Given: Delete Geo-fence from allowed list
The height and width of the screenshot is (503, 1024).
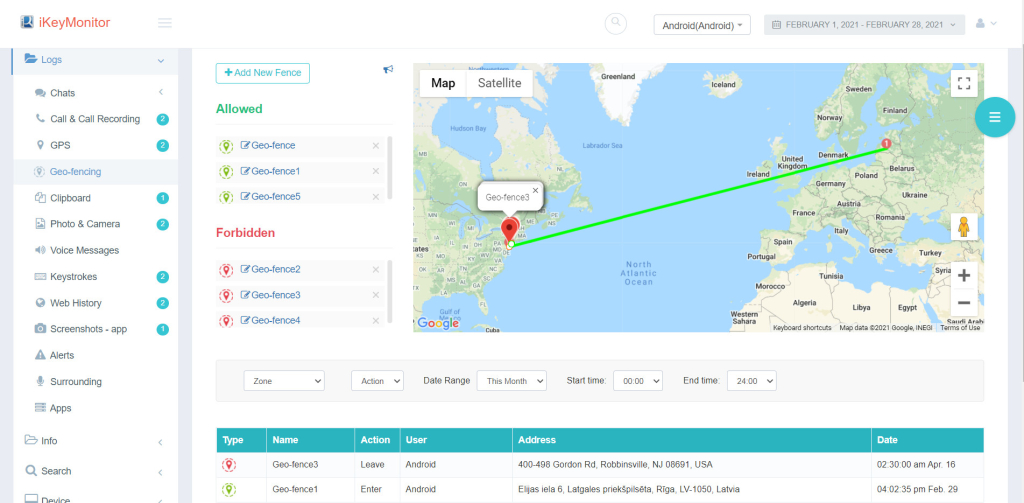Looking at the screenshot, I should click(376, 146).
